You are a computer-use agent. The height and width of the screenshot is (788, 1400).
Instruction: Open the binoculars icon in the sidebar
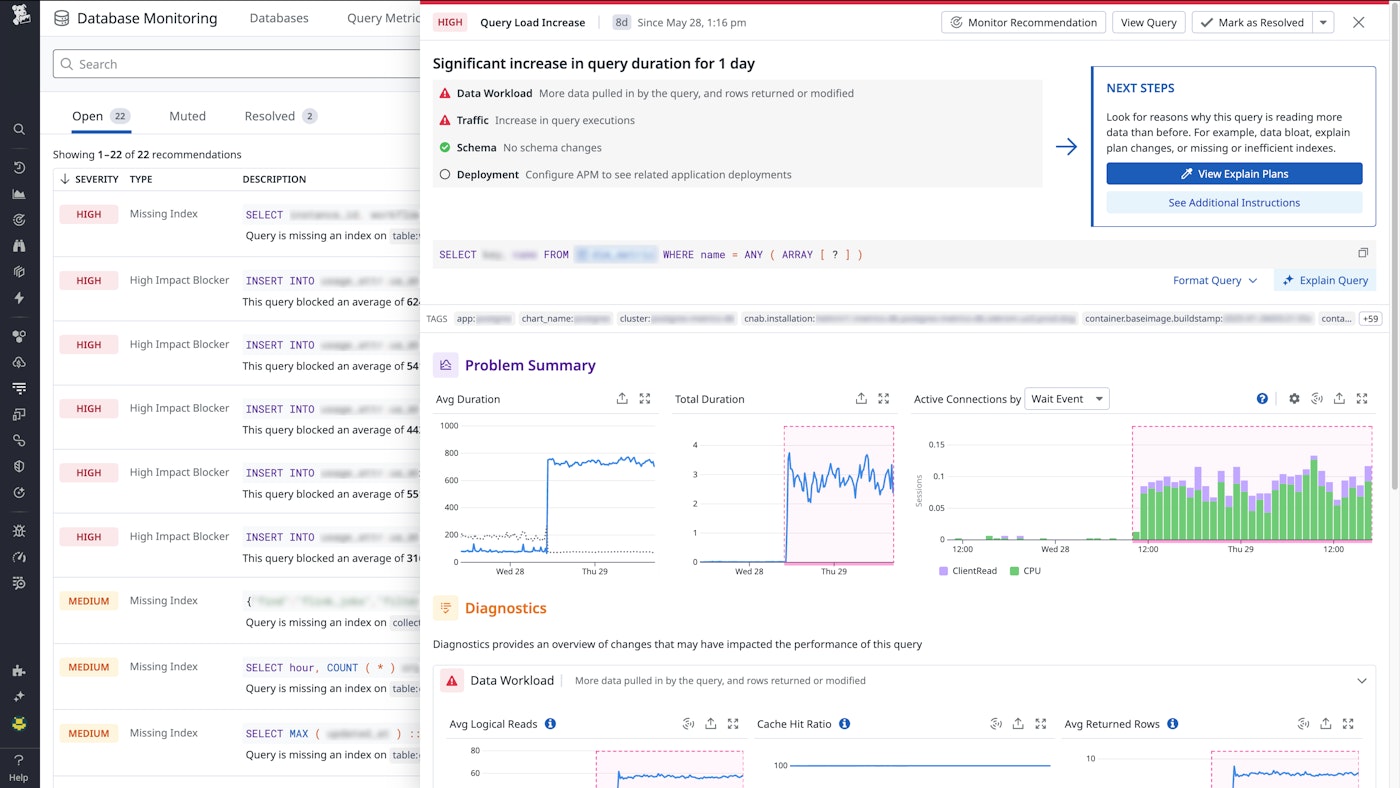click(x=19, y=246)
